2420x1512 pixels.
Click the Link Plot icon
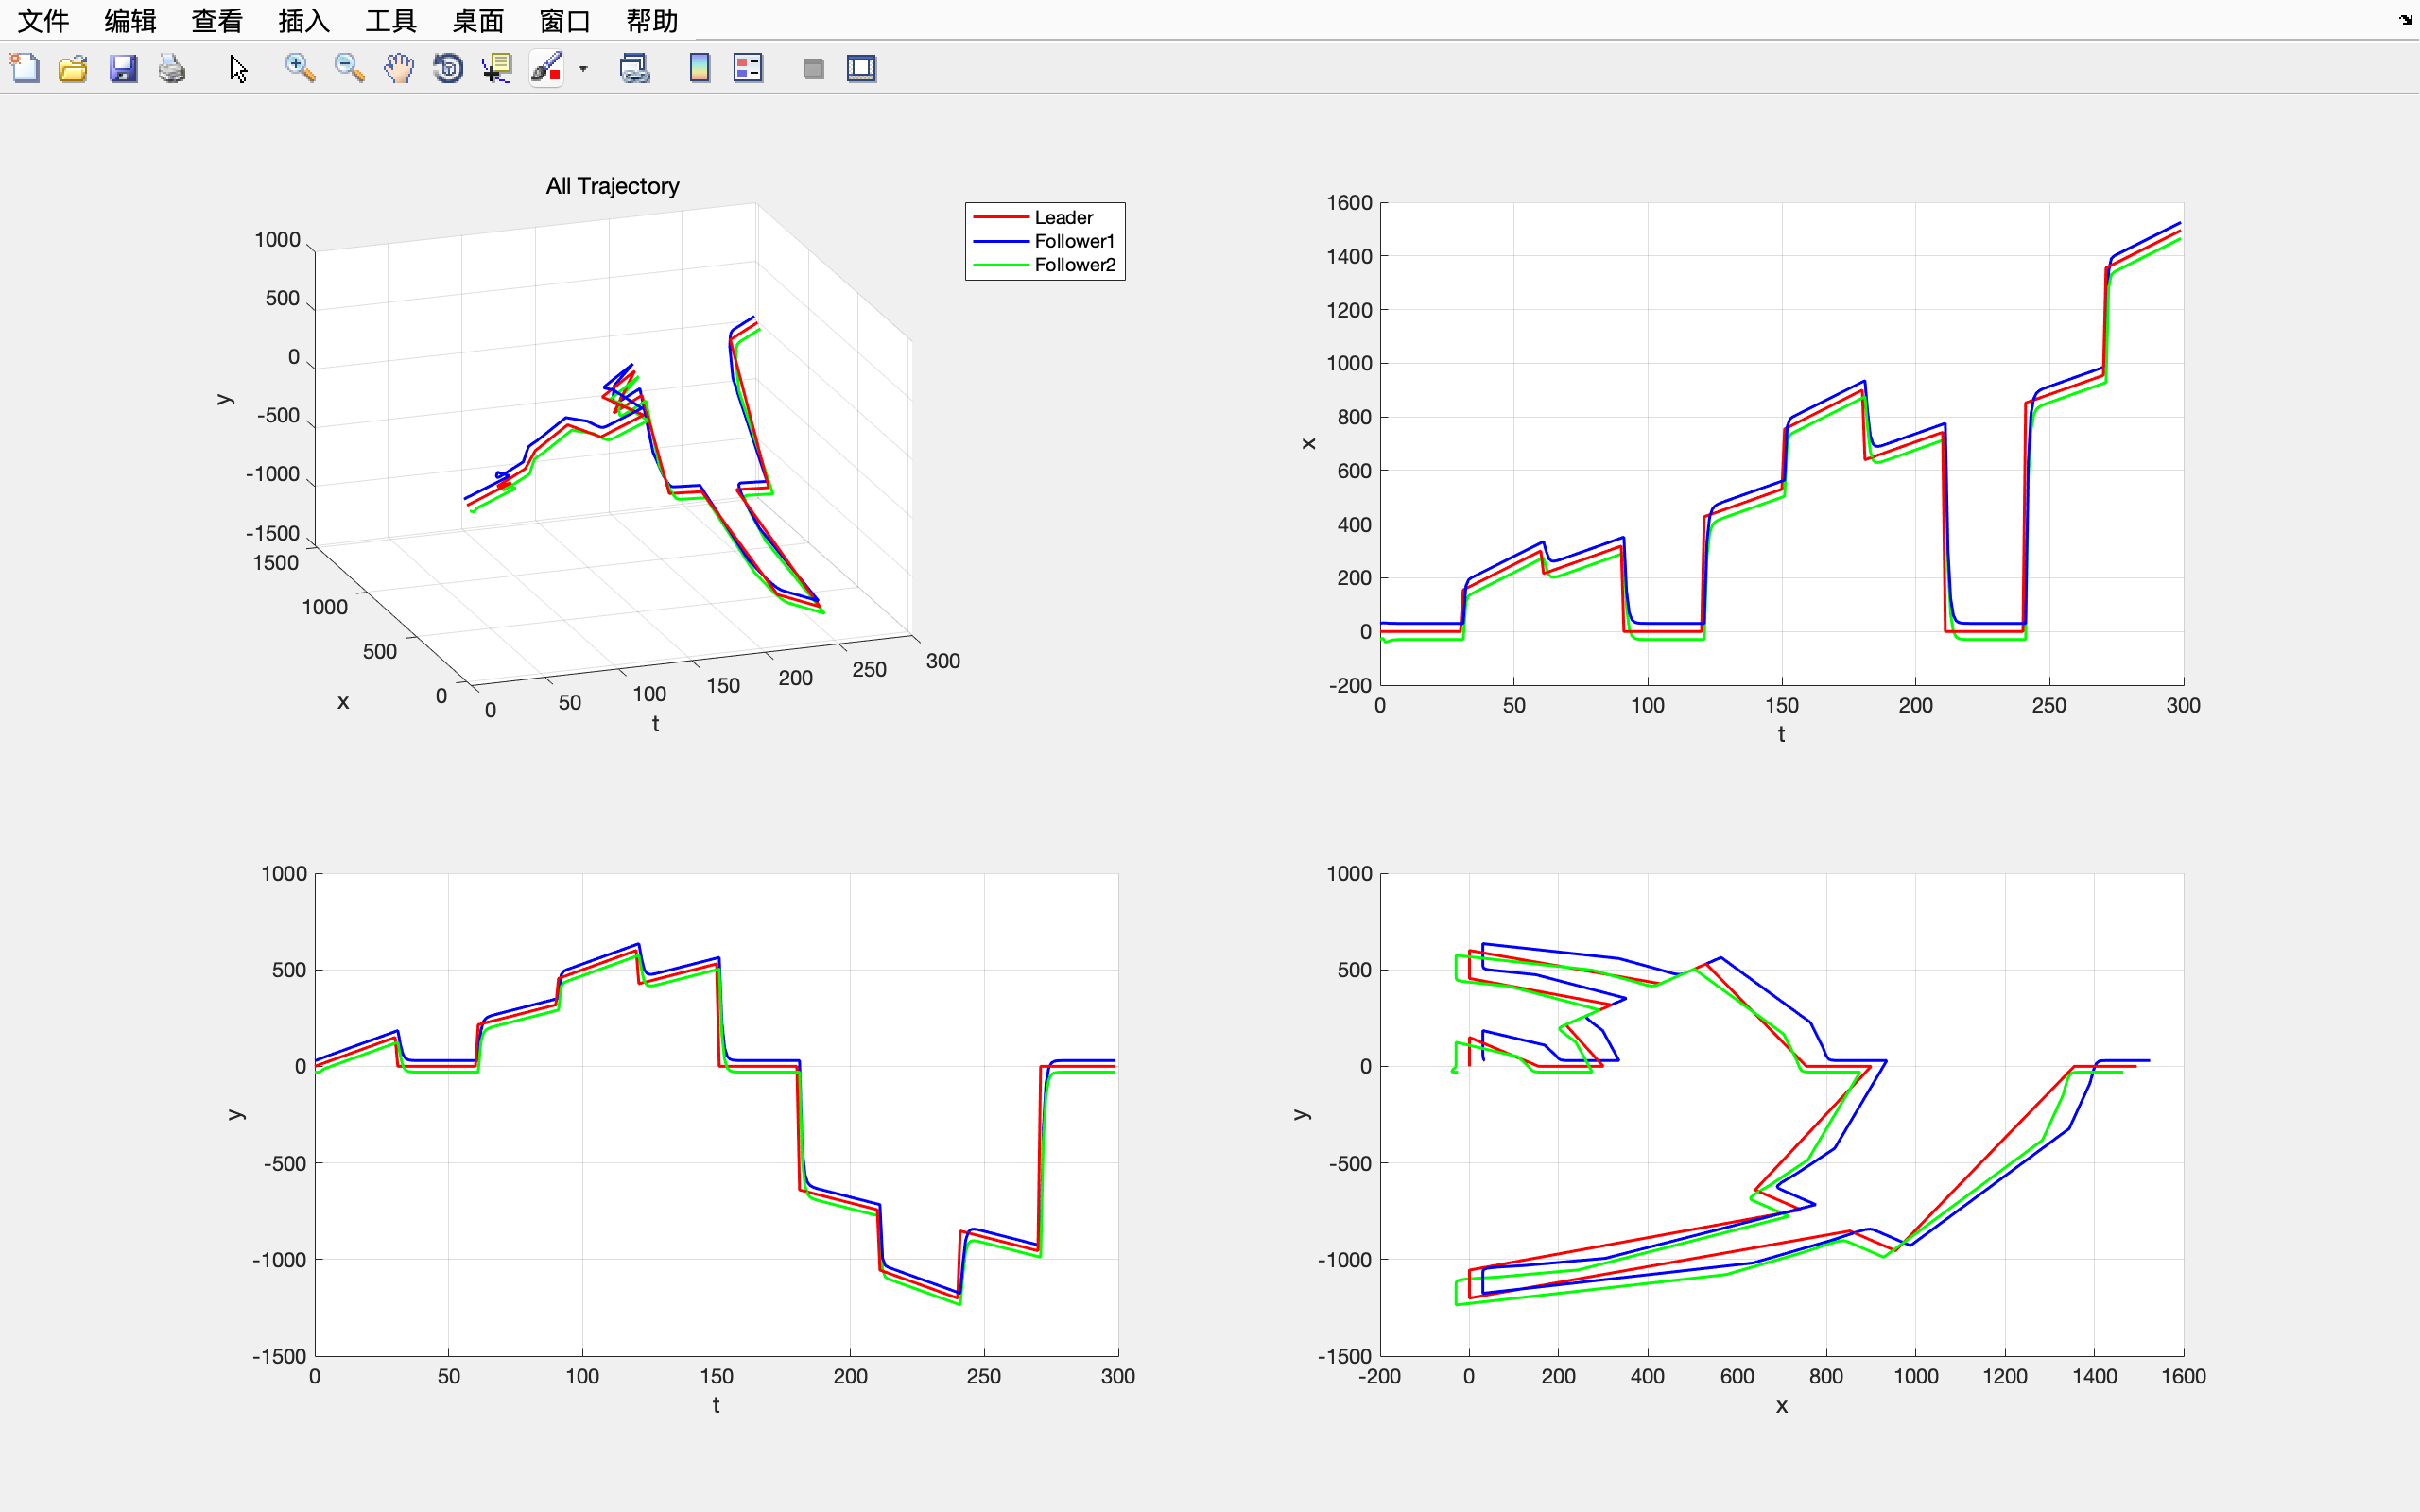pyautogui.click(x=635, y=68)
